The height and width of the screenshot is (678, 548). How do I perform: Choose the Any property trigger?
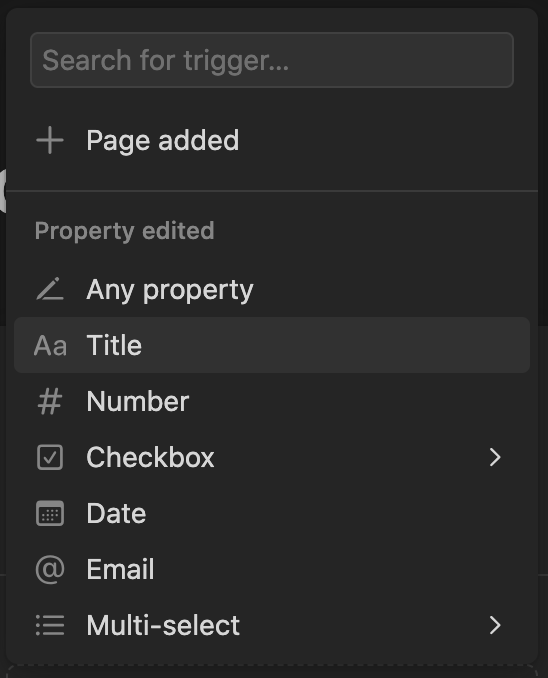point(272,289)
